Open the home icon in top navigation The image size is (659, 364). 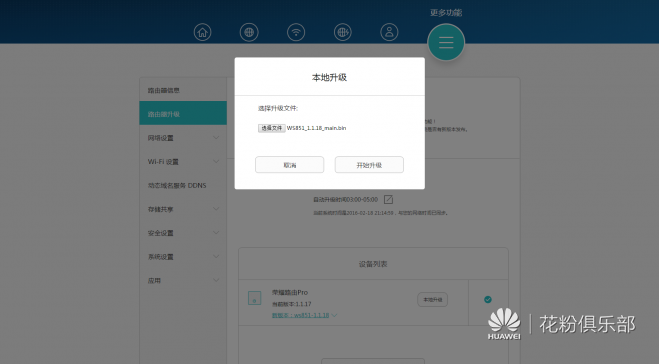point(203,32)
